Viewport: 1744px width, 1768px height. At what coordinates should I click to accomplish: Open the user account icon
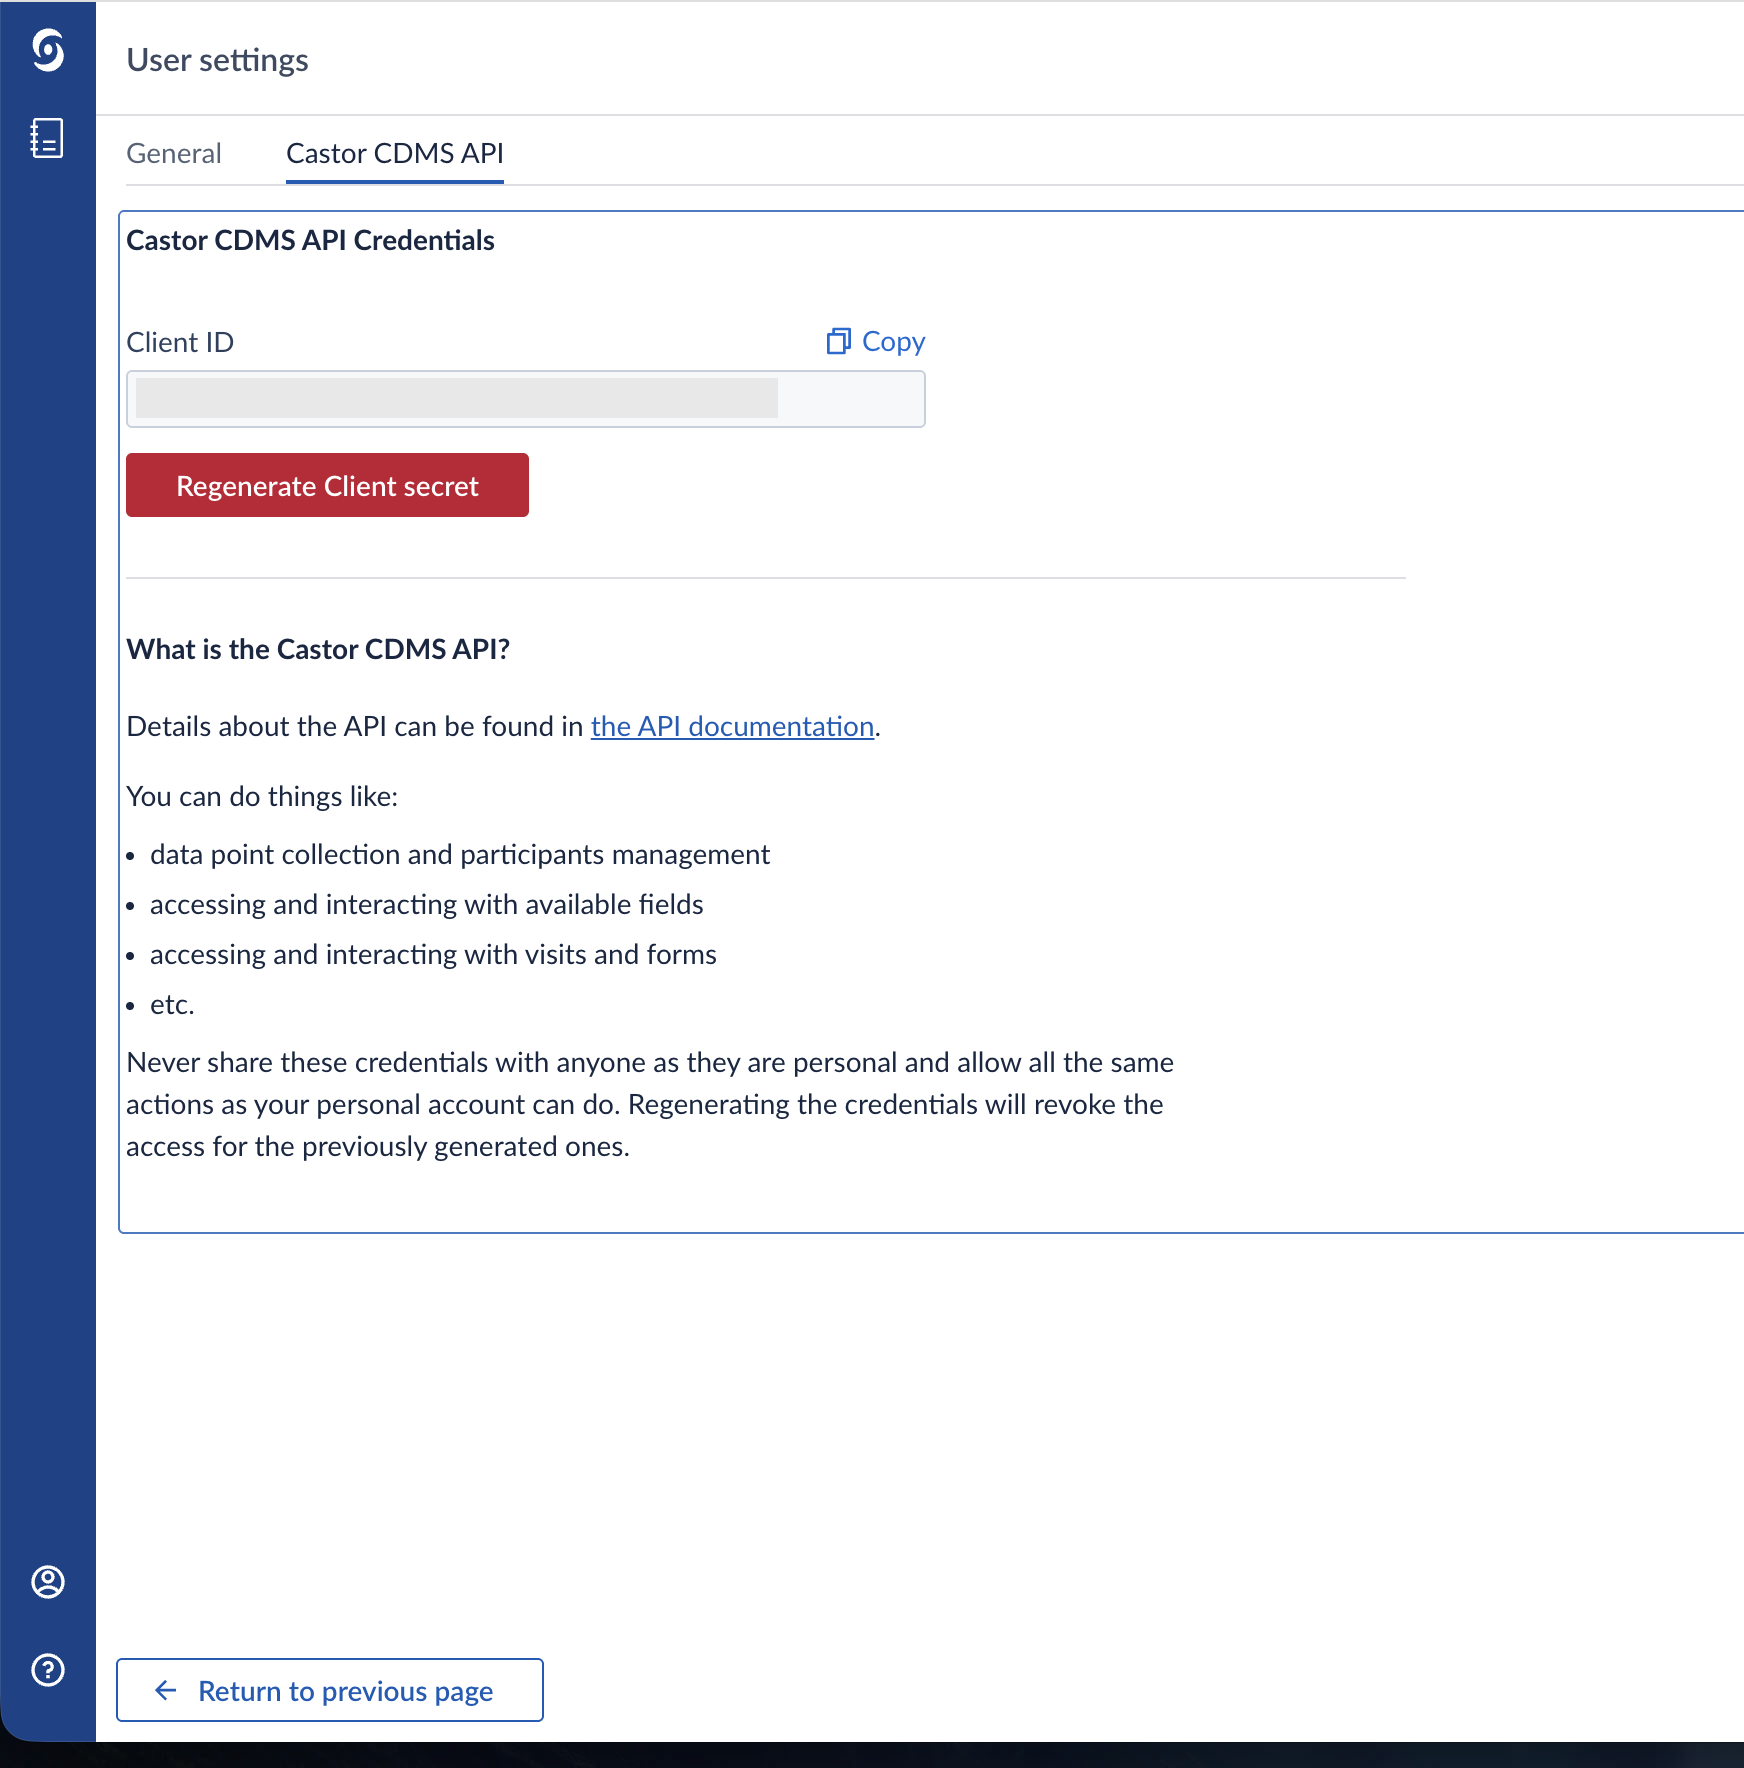48,1582
